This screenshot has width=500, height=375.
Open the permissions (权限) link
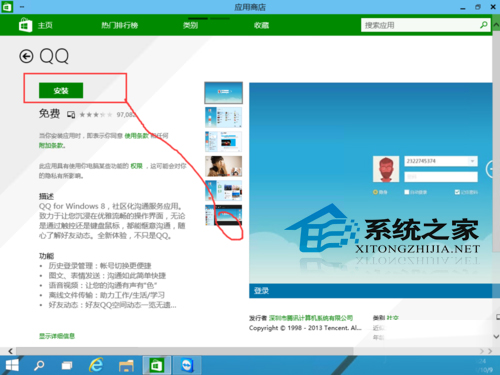coord(136,166)
